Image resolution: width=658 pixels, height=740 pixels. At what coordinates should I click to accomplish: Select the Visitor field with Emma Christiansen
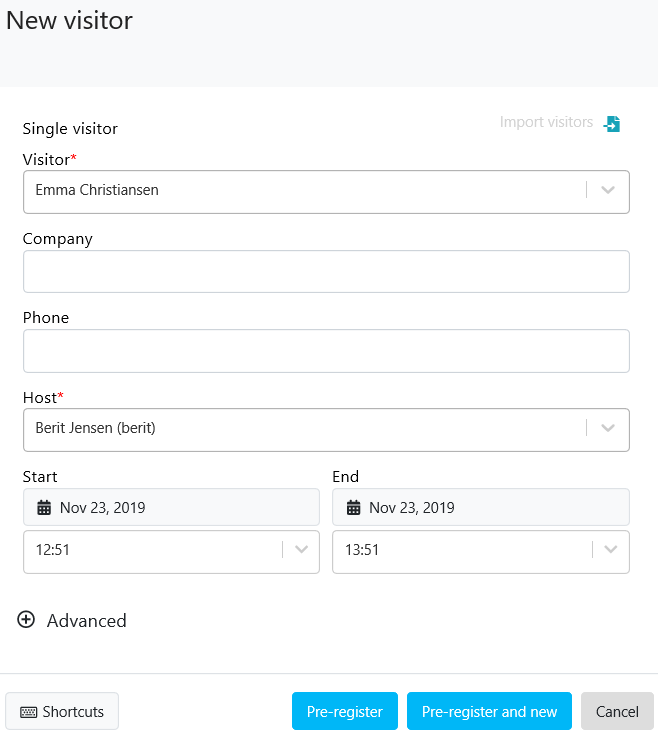point(300,191)
